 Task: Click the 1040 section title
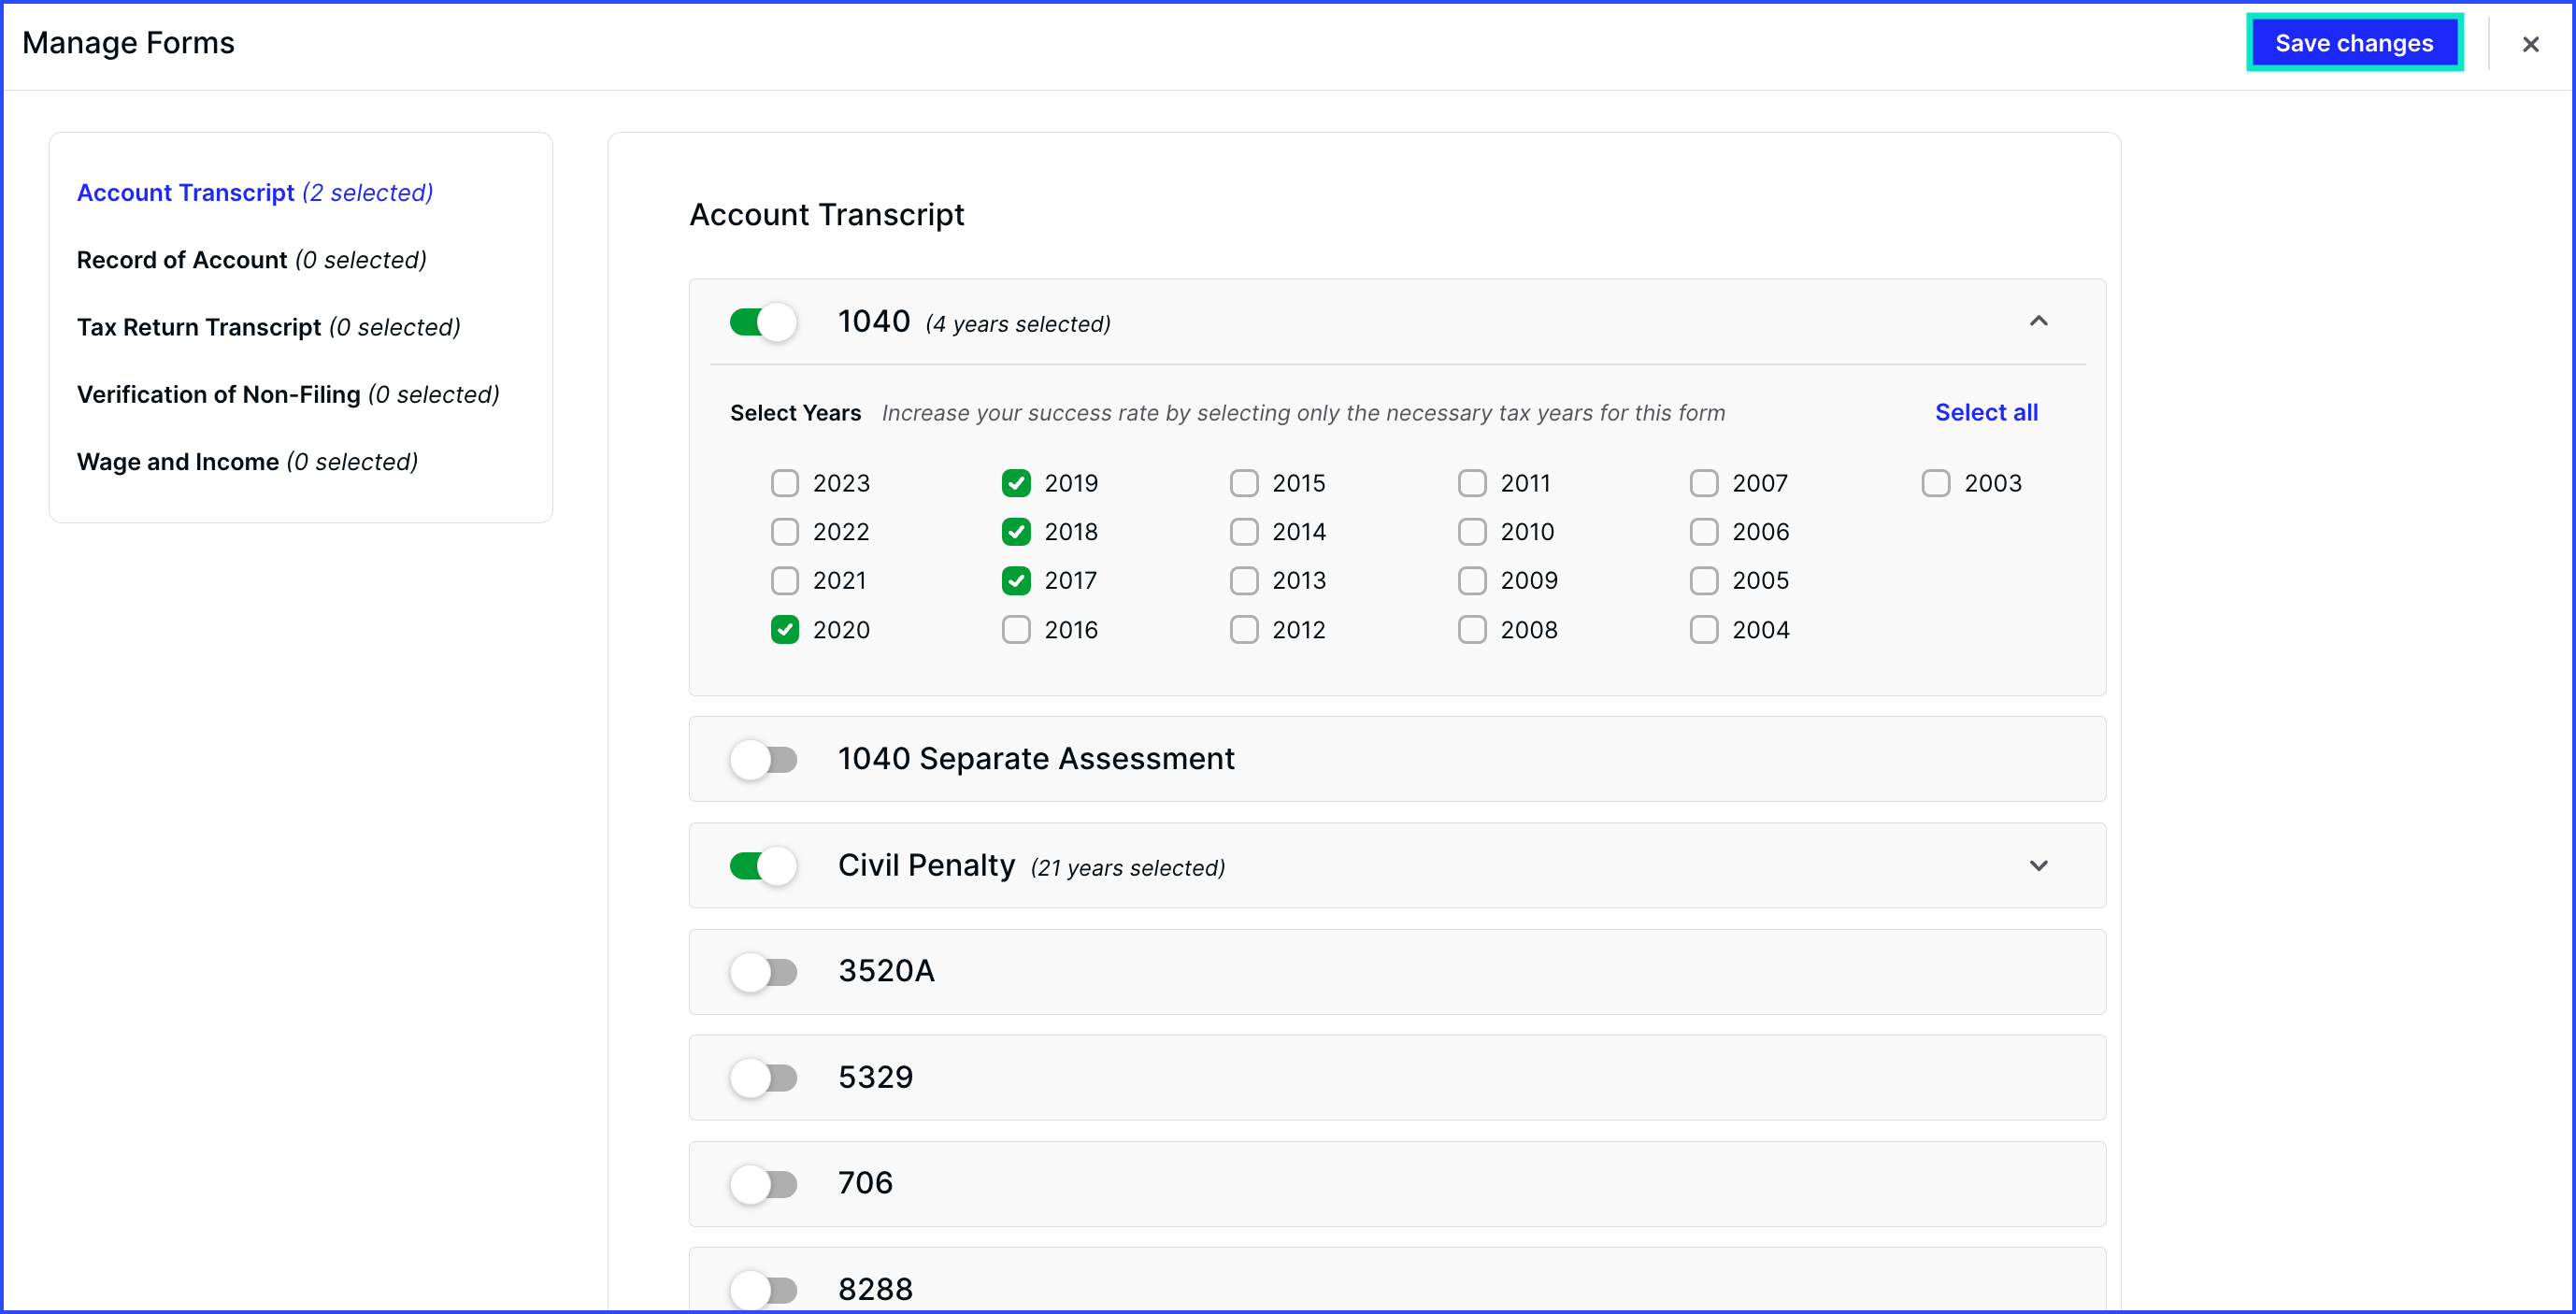tap(874, 321)
